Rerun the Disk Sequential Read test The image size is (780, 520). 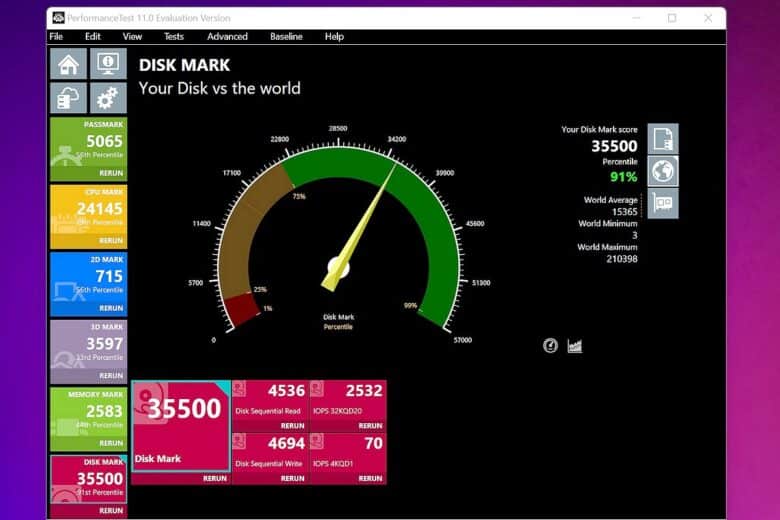pos(292,426)
